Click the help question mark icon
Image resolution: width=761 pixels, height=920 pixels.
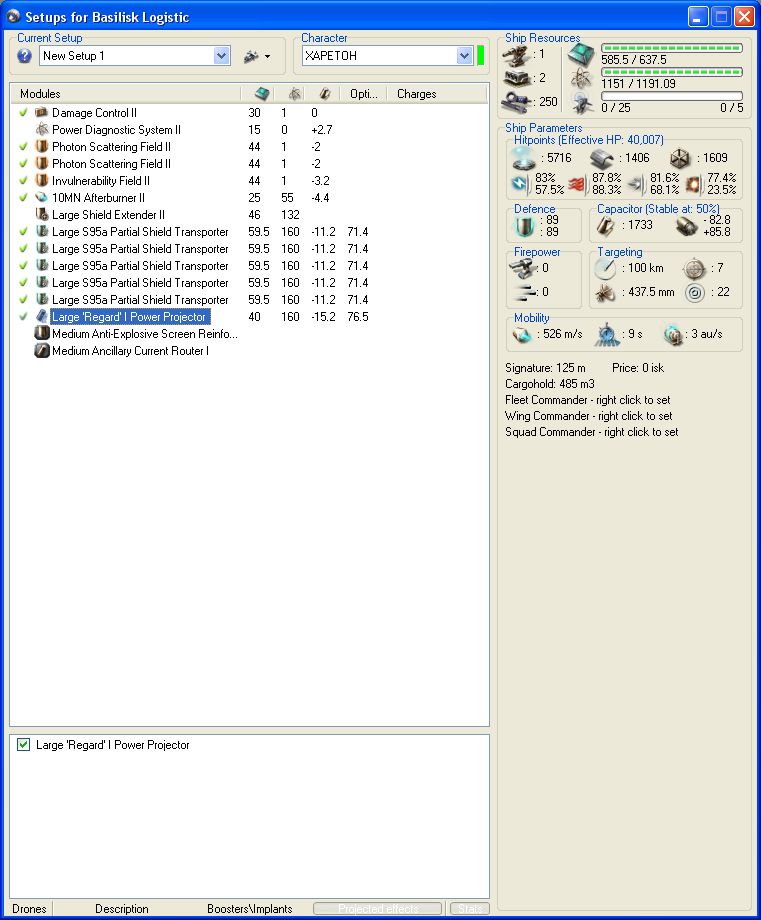pos(24,56)
